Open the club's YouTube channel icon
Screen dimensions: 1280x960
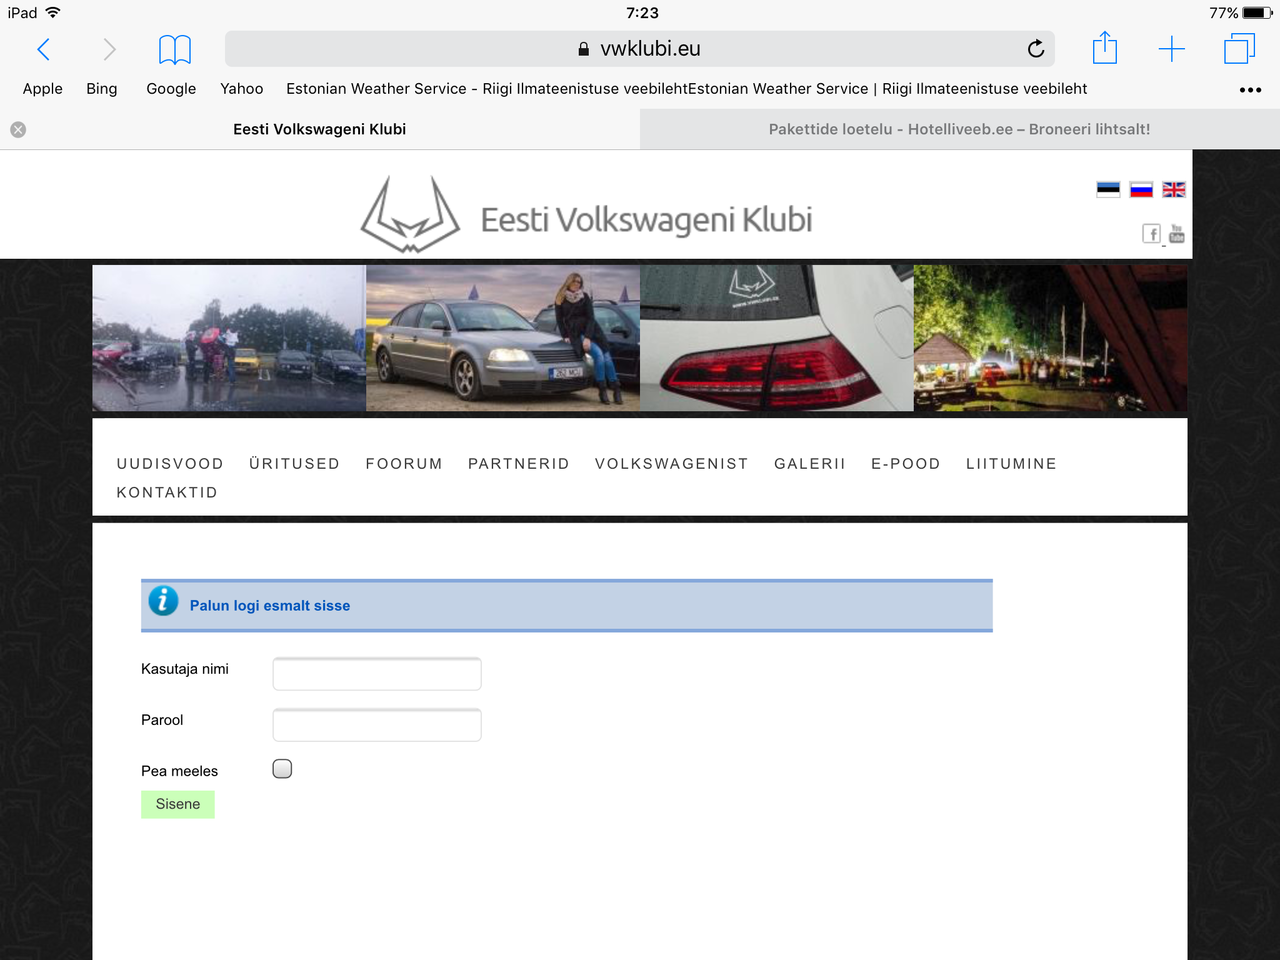tap(1177, 234)
